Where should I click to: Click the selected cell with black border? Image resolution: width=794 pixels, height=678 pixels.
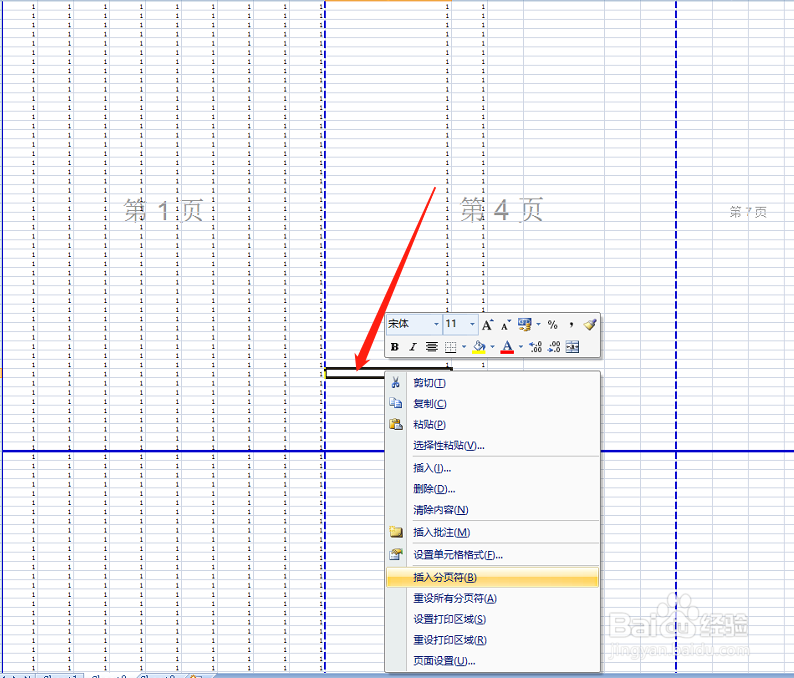354,374
